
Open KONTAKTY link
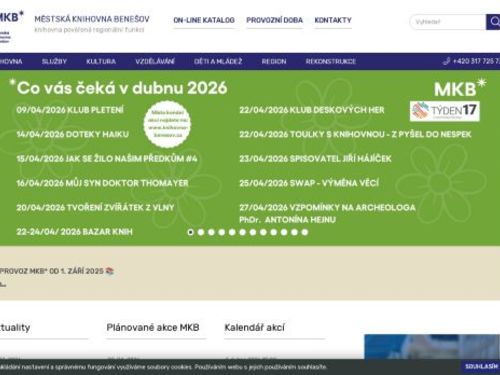coord(333,20)
